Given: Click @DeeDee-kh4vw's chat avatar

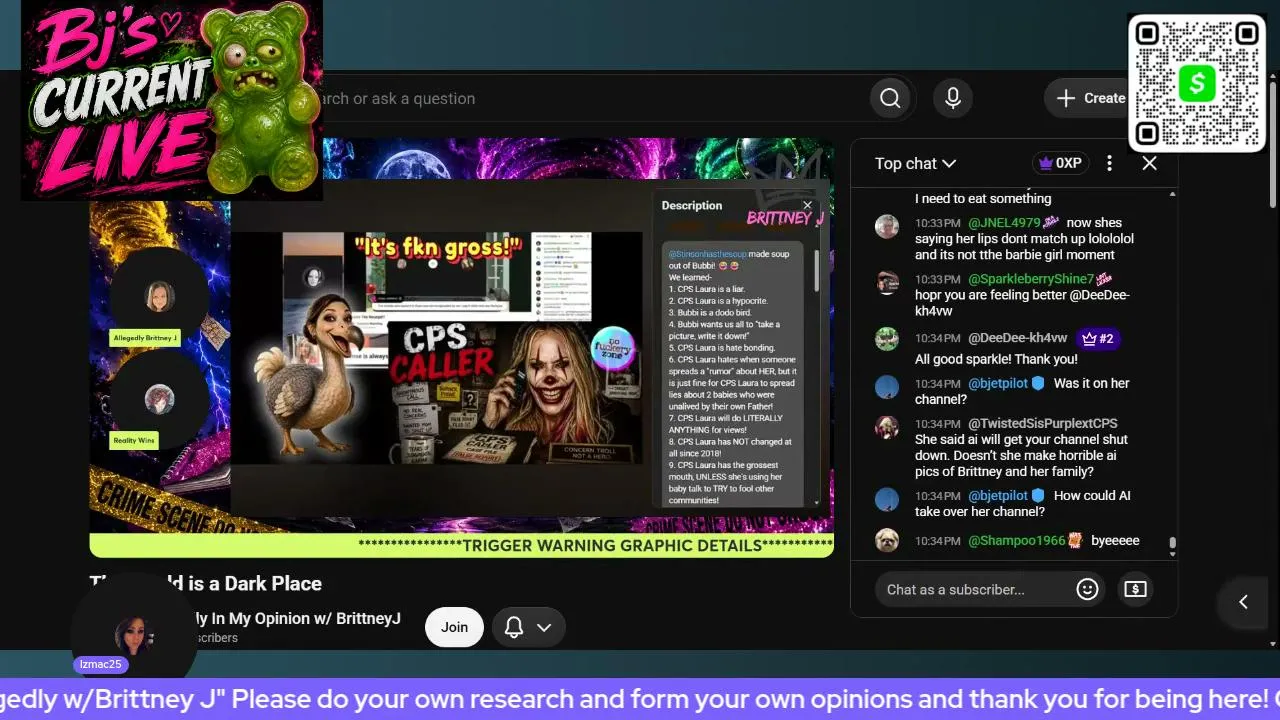Looking at the screenshot, I should [887, 338].
